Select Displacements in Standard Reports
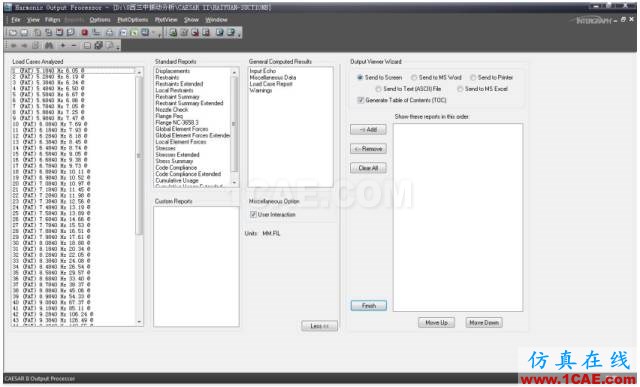 pos(173,71)
